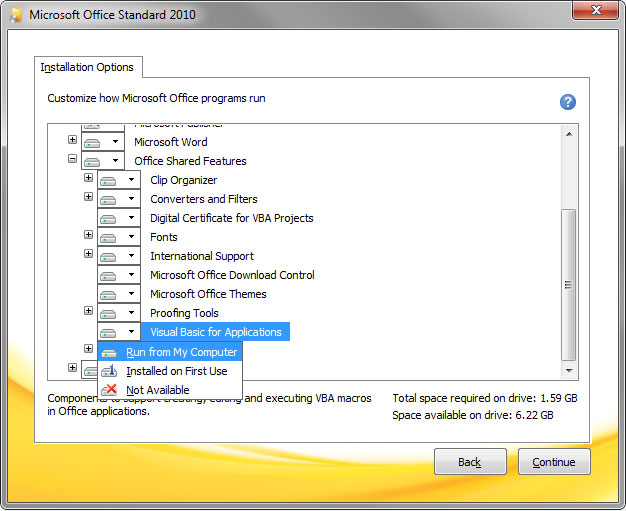Click the Run from My Computer drive icon

pyautogui.click(x=109, y=353)
